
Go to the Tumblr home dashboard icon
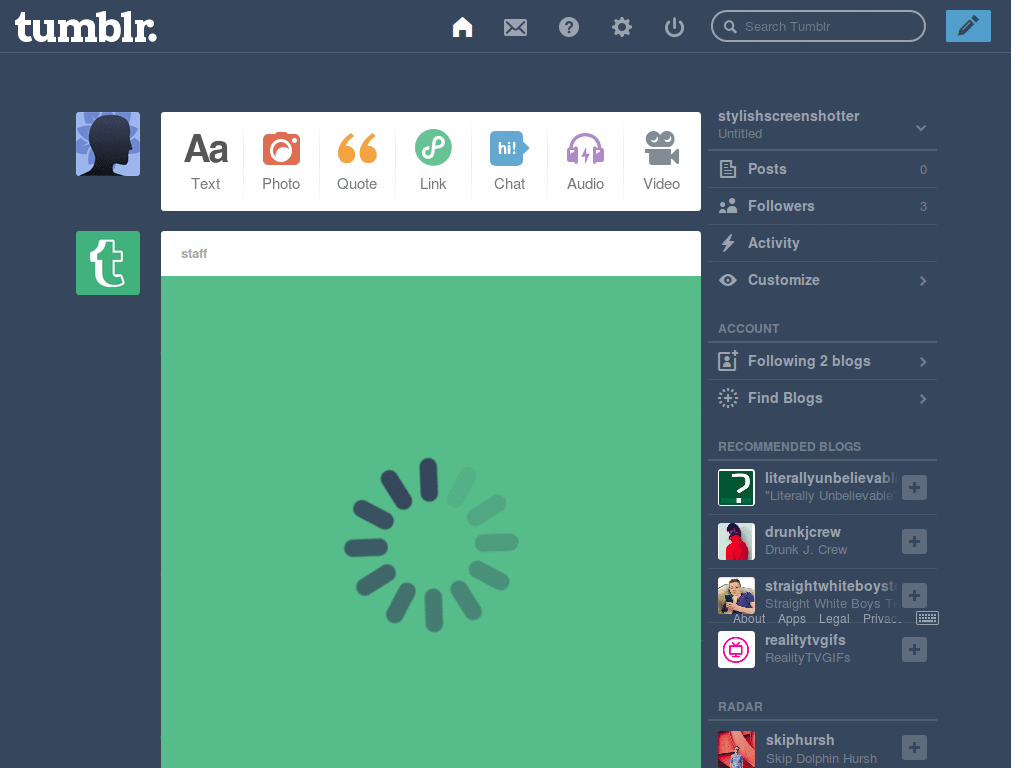[462, 27]
